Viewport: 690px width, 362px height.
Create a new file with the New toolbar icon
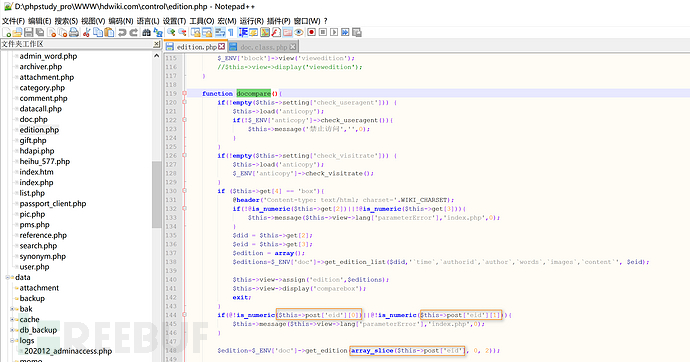click(7, 32)
